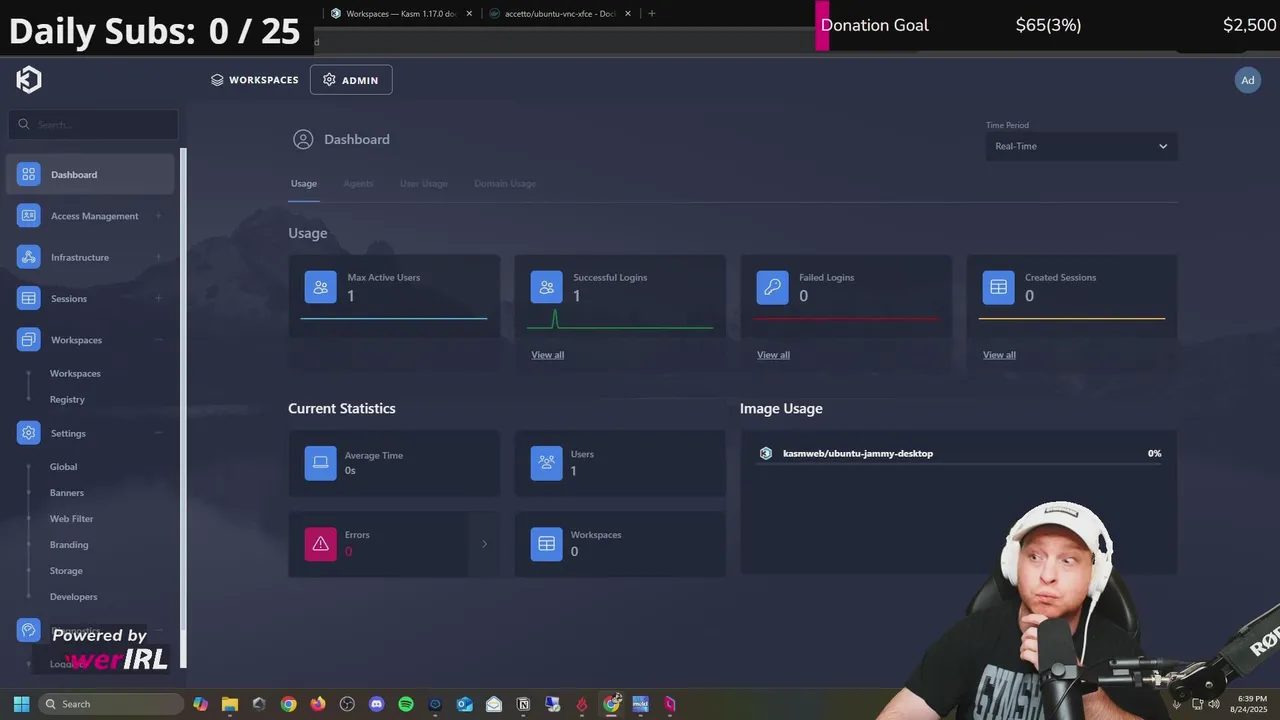Click the Sessions sidebar icon
This screenshot has height=720, width=1280.
point(28,298)
